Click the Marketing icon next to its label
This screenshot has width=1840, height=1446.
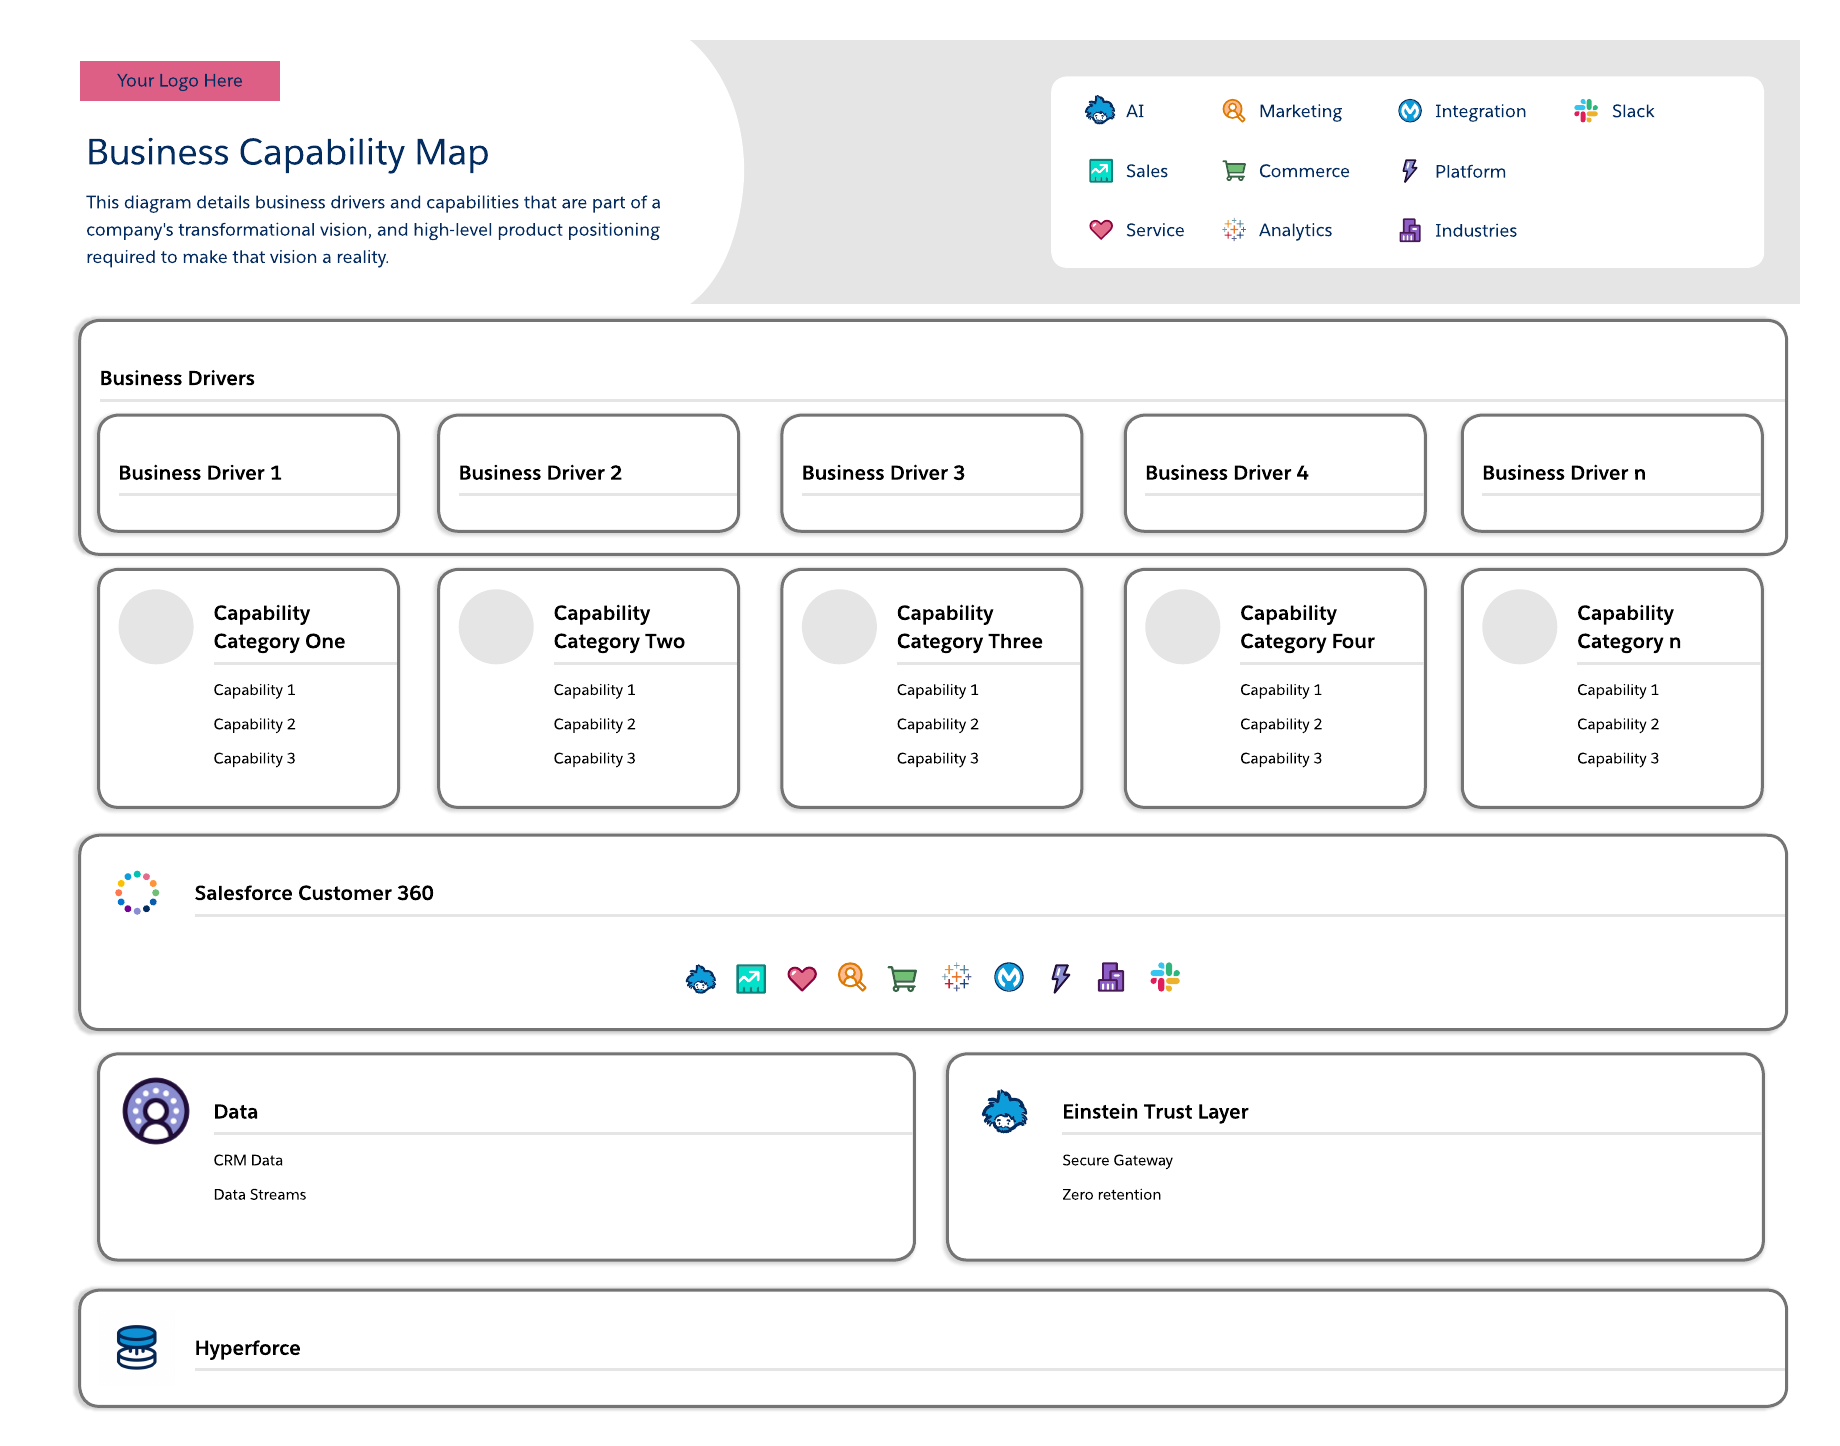(x=1233, y=111)
